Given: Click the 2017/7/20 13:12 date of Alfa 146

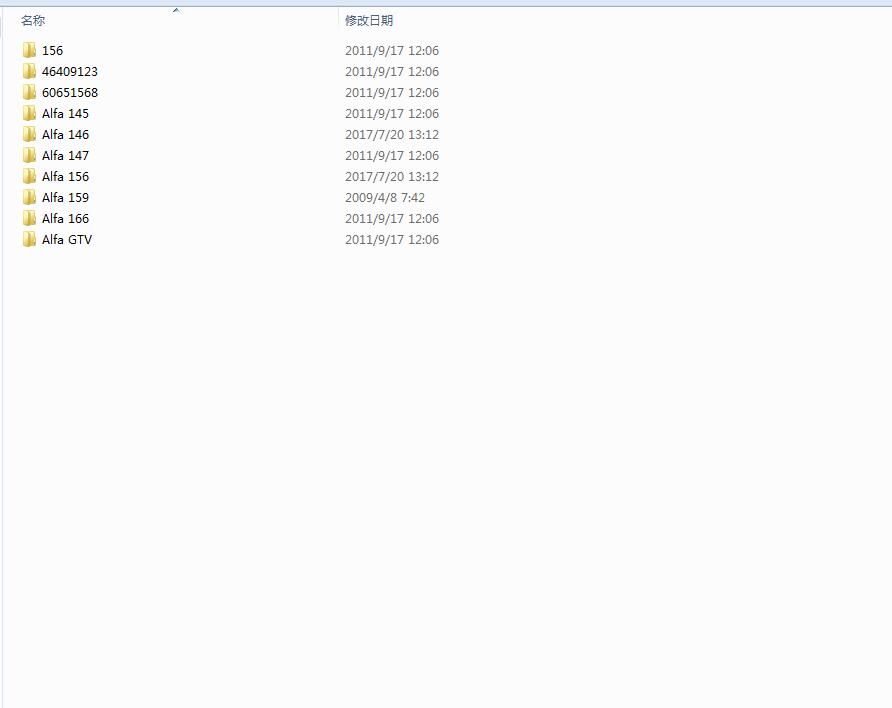Looking at the screenshot, I should (392, 134).
